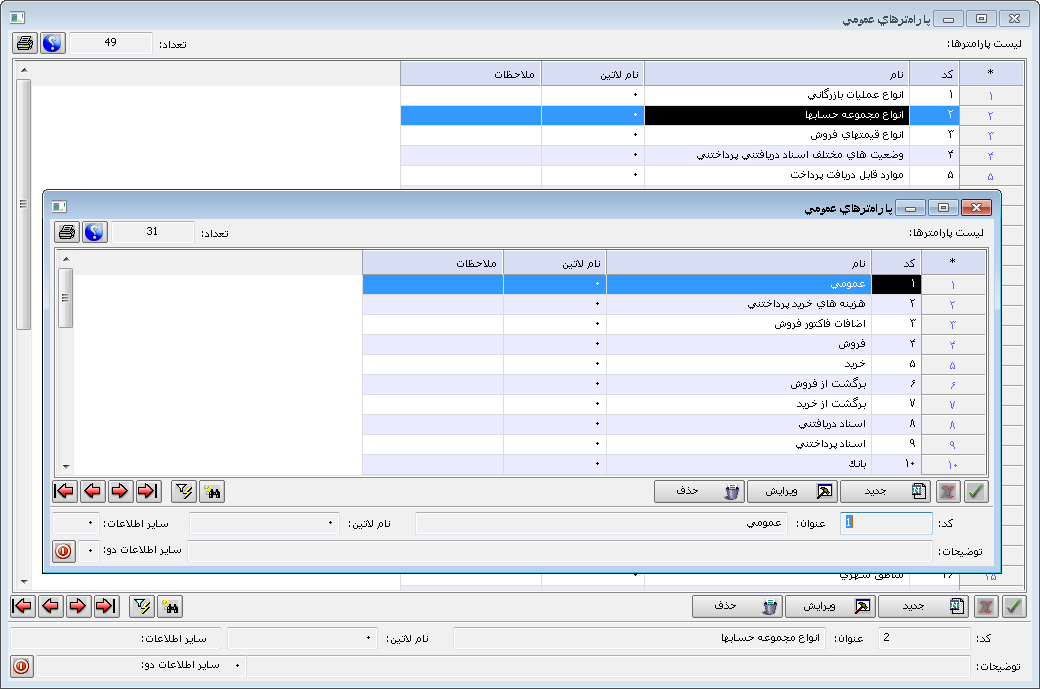Image resolution: width=1040 pixels, height=689 pixels.
Task: Click the green checkmark confirm icon in the inner window
Action: pyautogui.click(x=978, y=491)
